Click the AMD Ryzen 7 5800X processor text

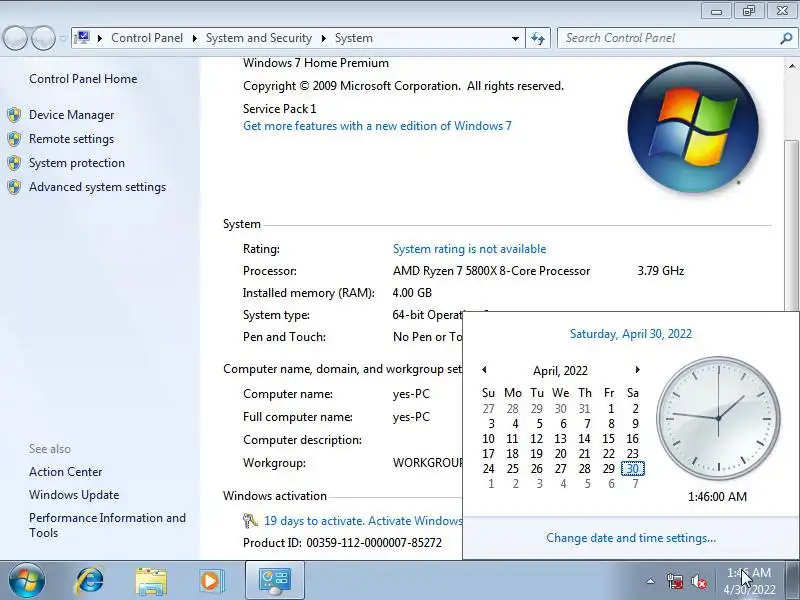(x=491, y=270)
